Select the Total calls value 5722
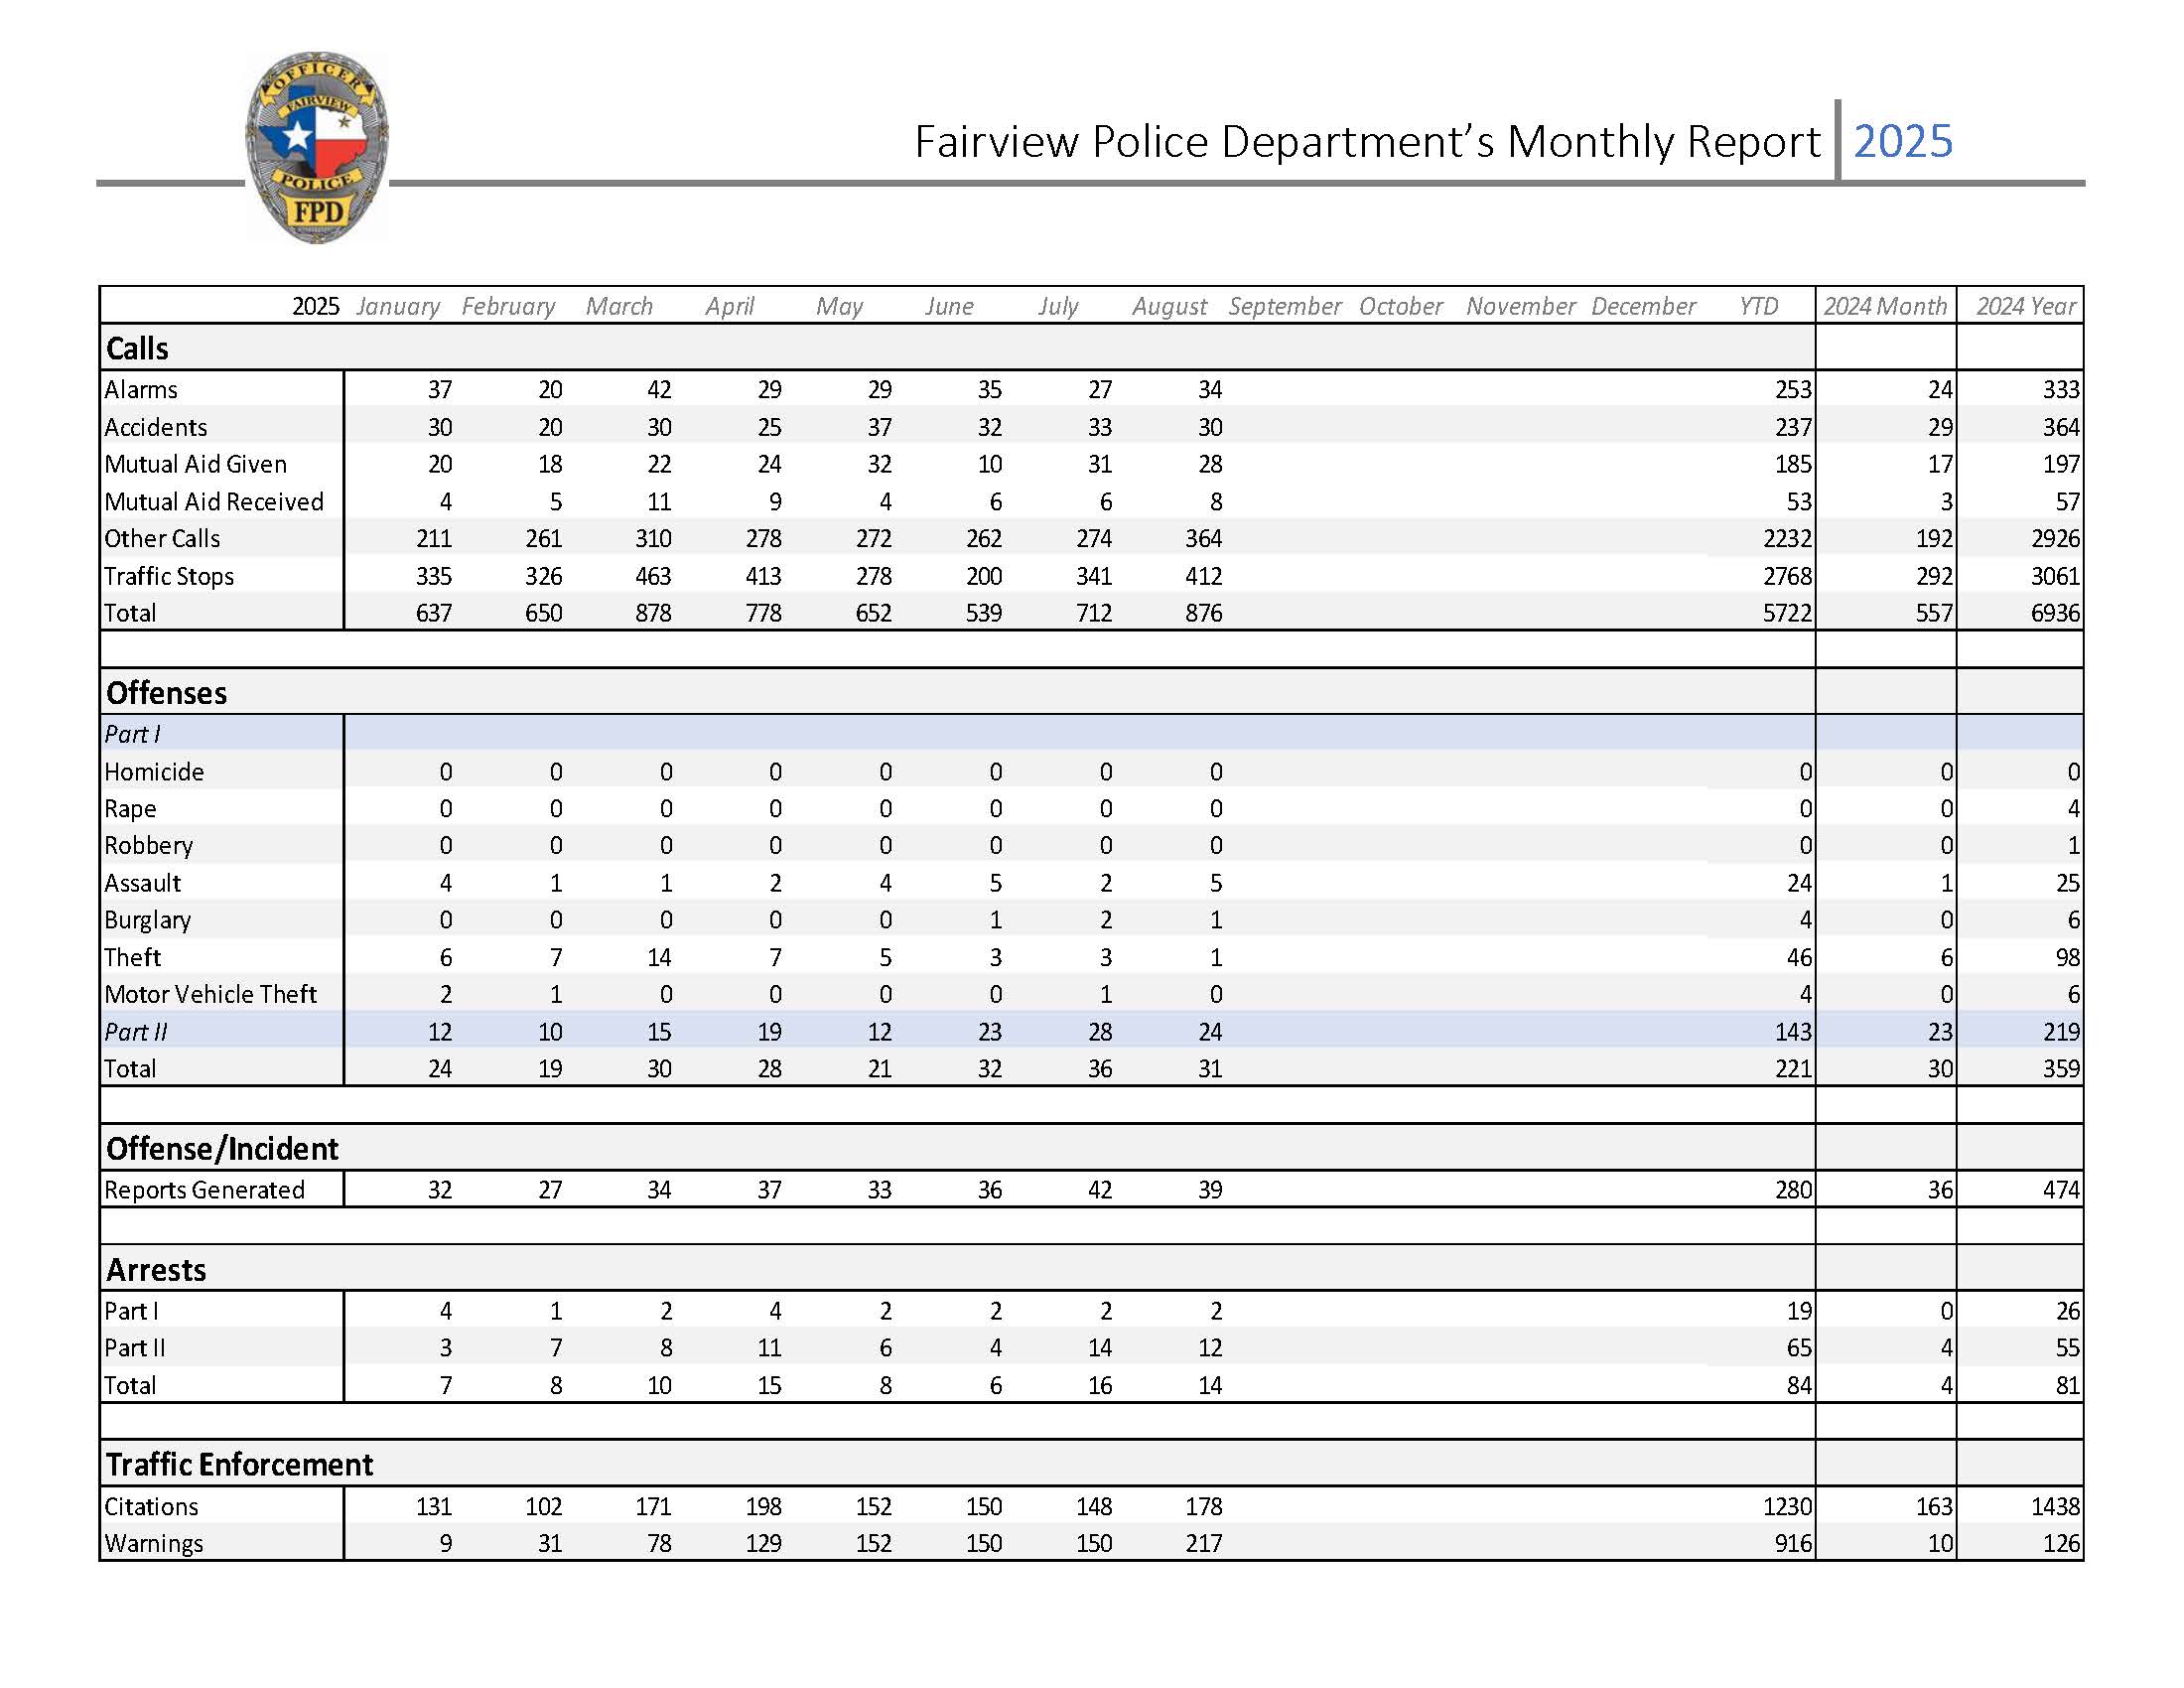This screenshot has height=1688, width=2184. [1790, 614]
